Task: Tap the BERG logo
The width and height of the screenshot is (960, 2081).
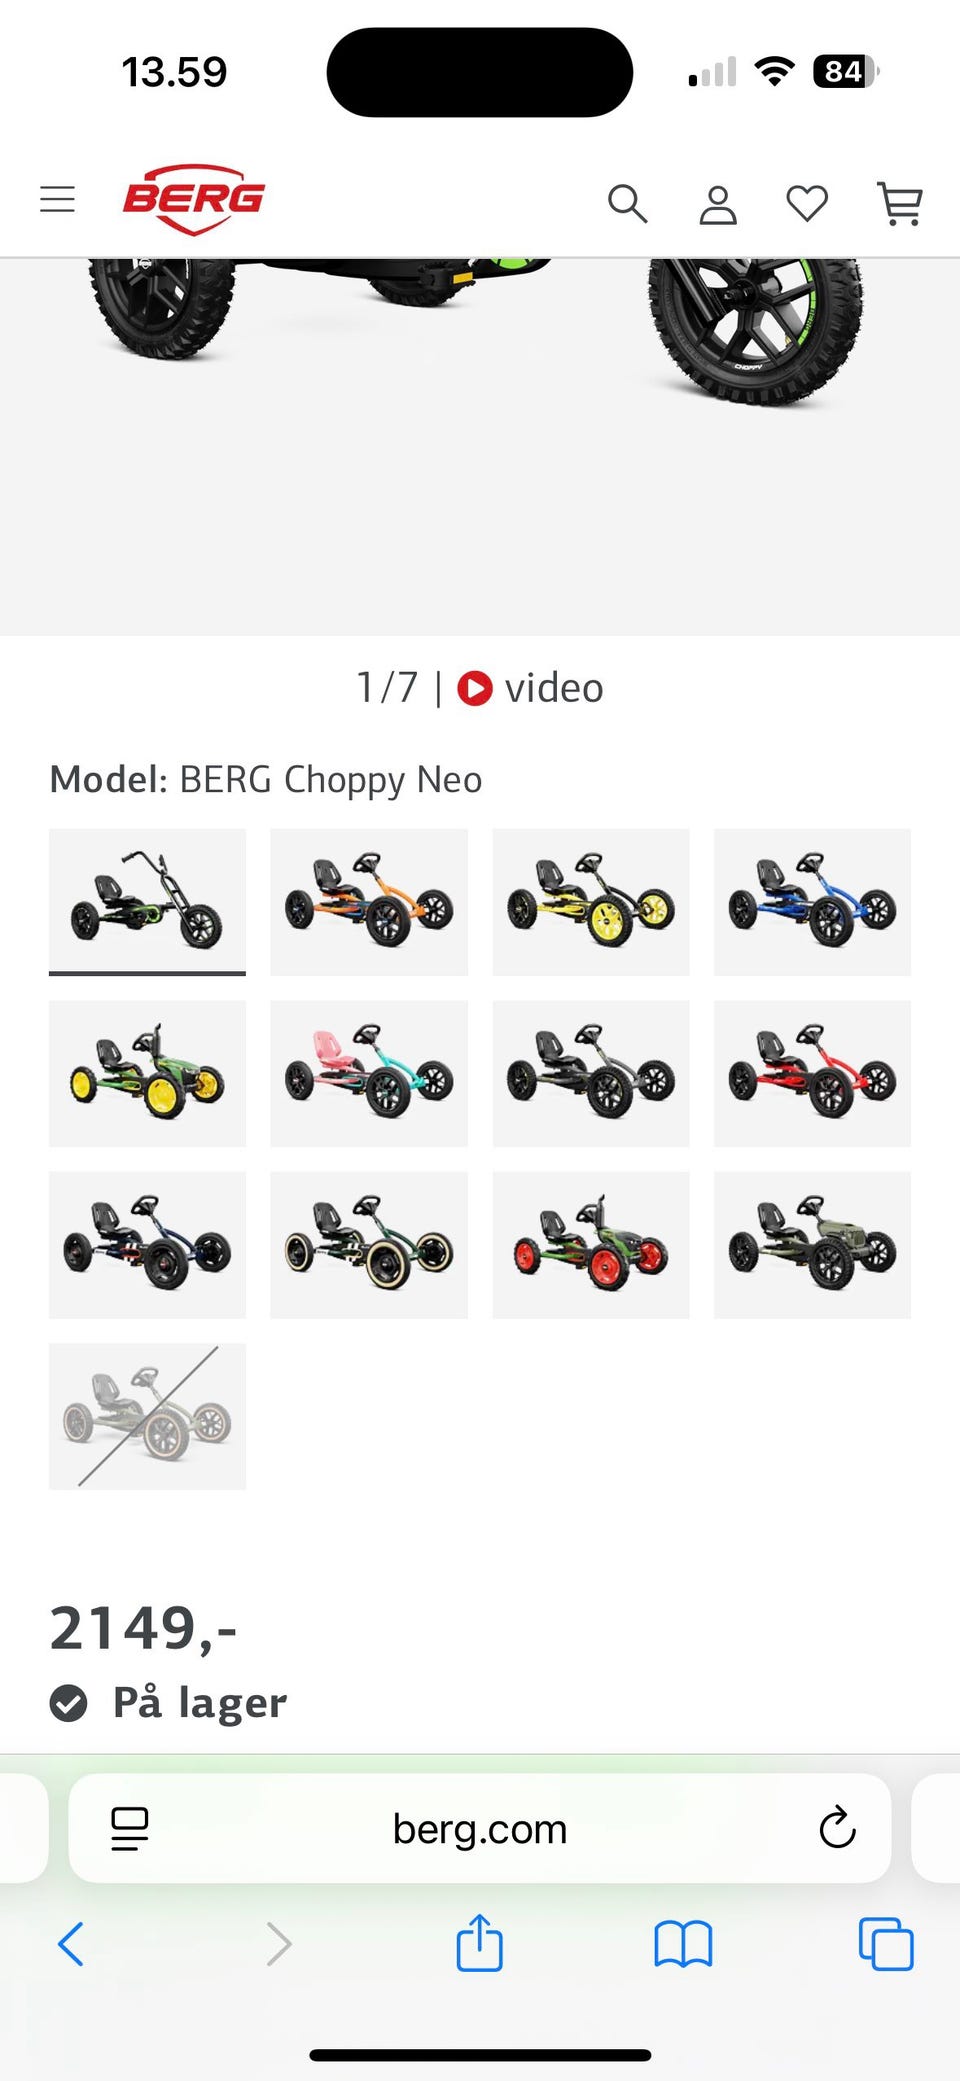Action: coord(193,199)
